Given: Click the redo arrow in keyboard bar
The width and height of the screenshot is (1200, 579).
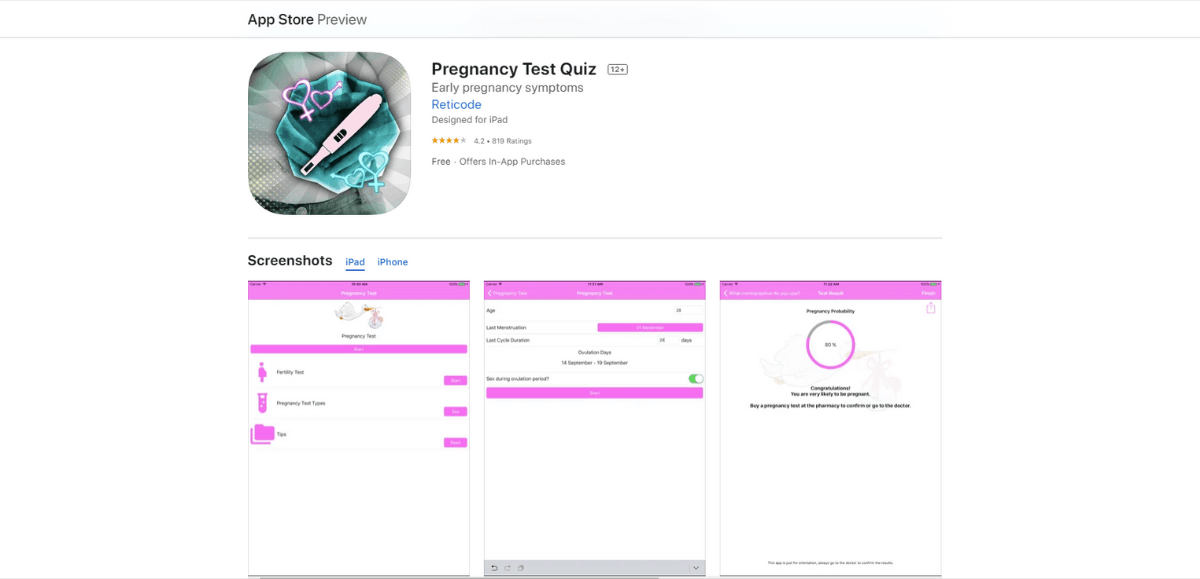Looking at the screenshot, I should pyautogui.click(x=507, y=568).
